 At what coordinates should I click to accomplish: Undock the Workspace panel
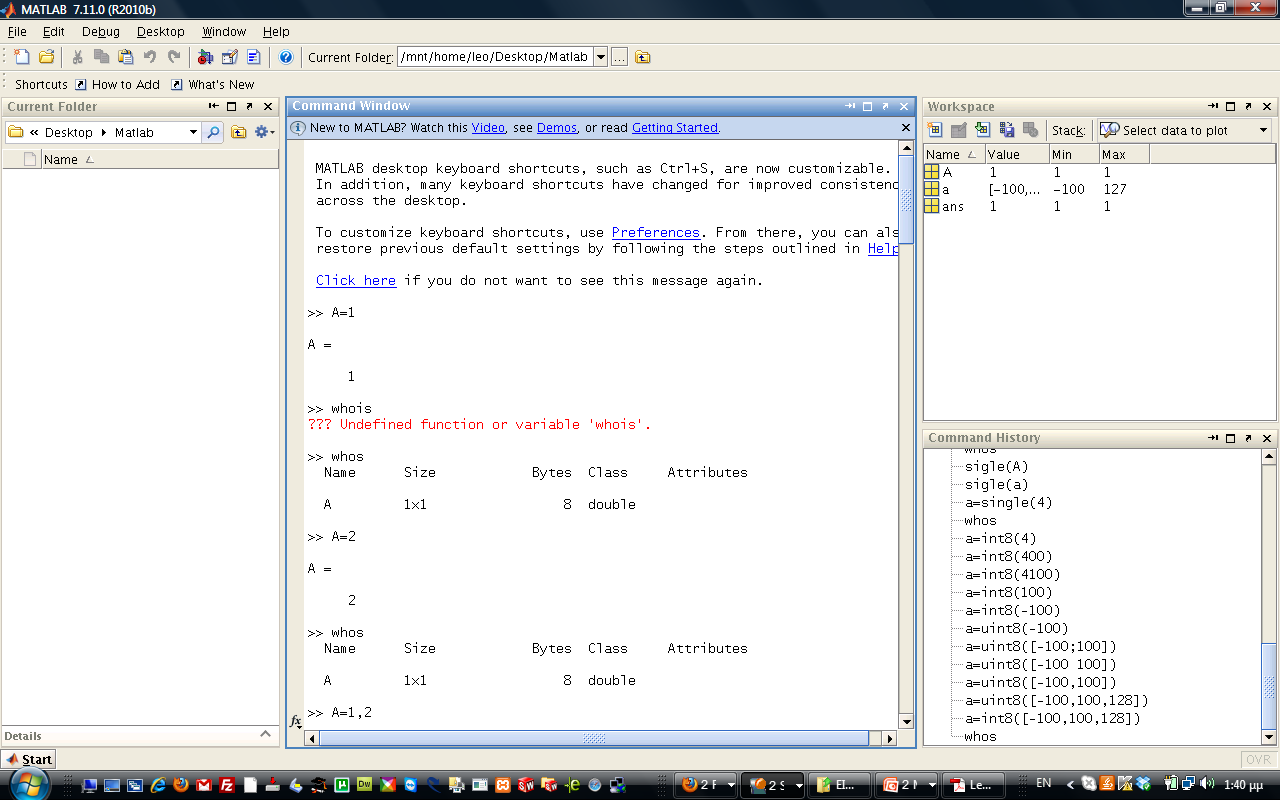1249,106
